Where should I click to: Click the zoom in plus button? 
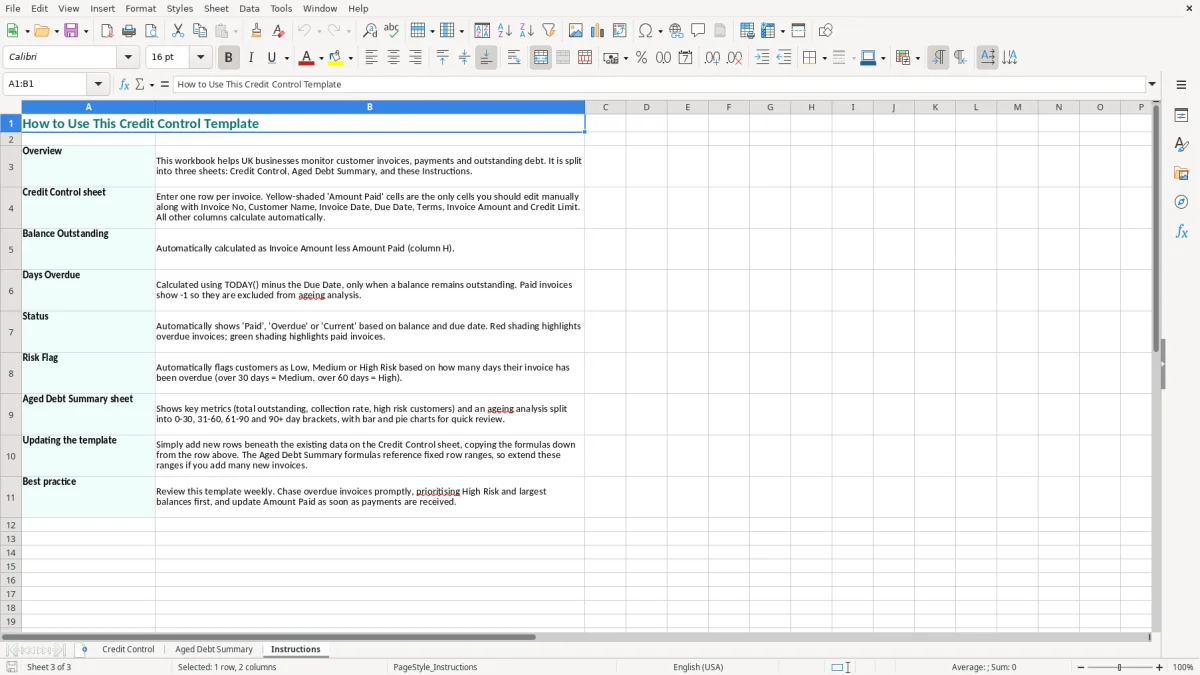tap(1160, 667)
